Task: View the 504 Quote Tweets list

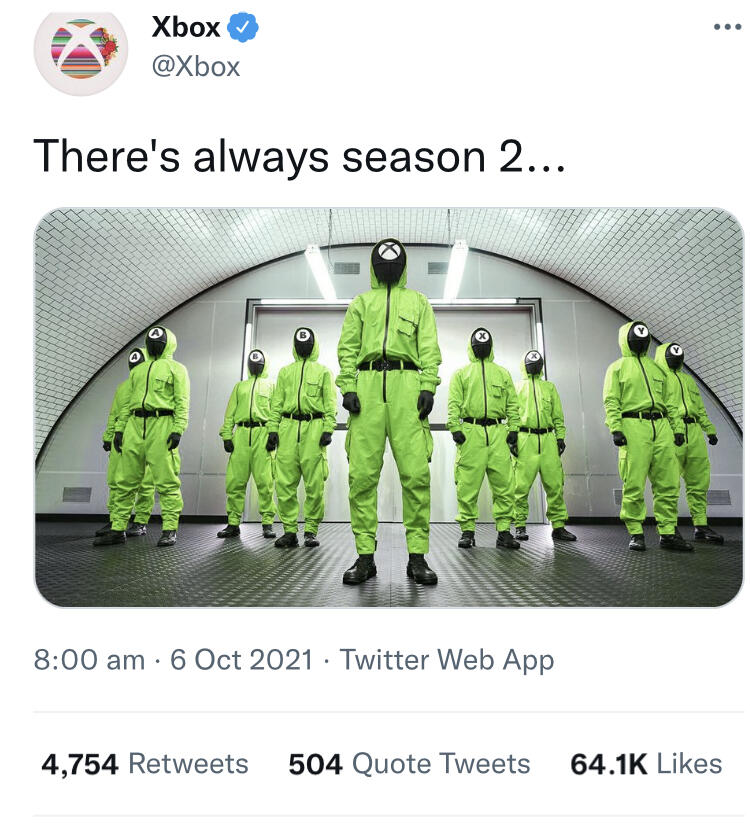Action: click(x=409, y=764)
